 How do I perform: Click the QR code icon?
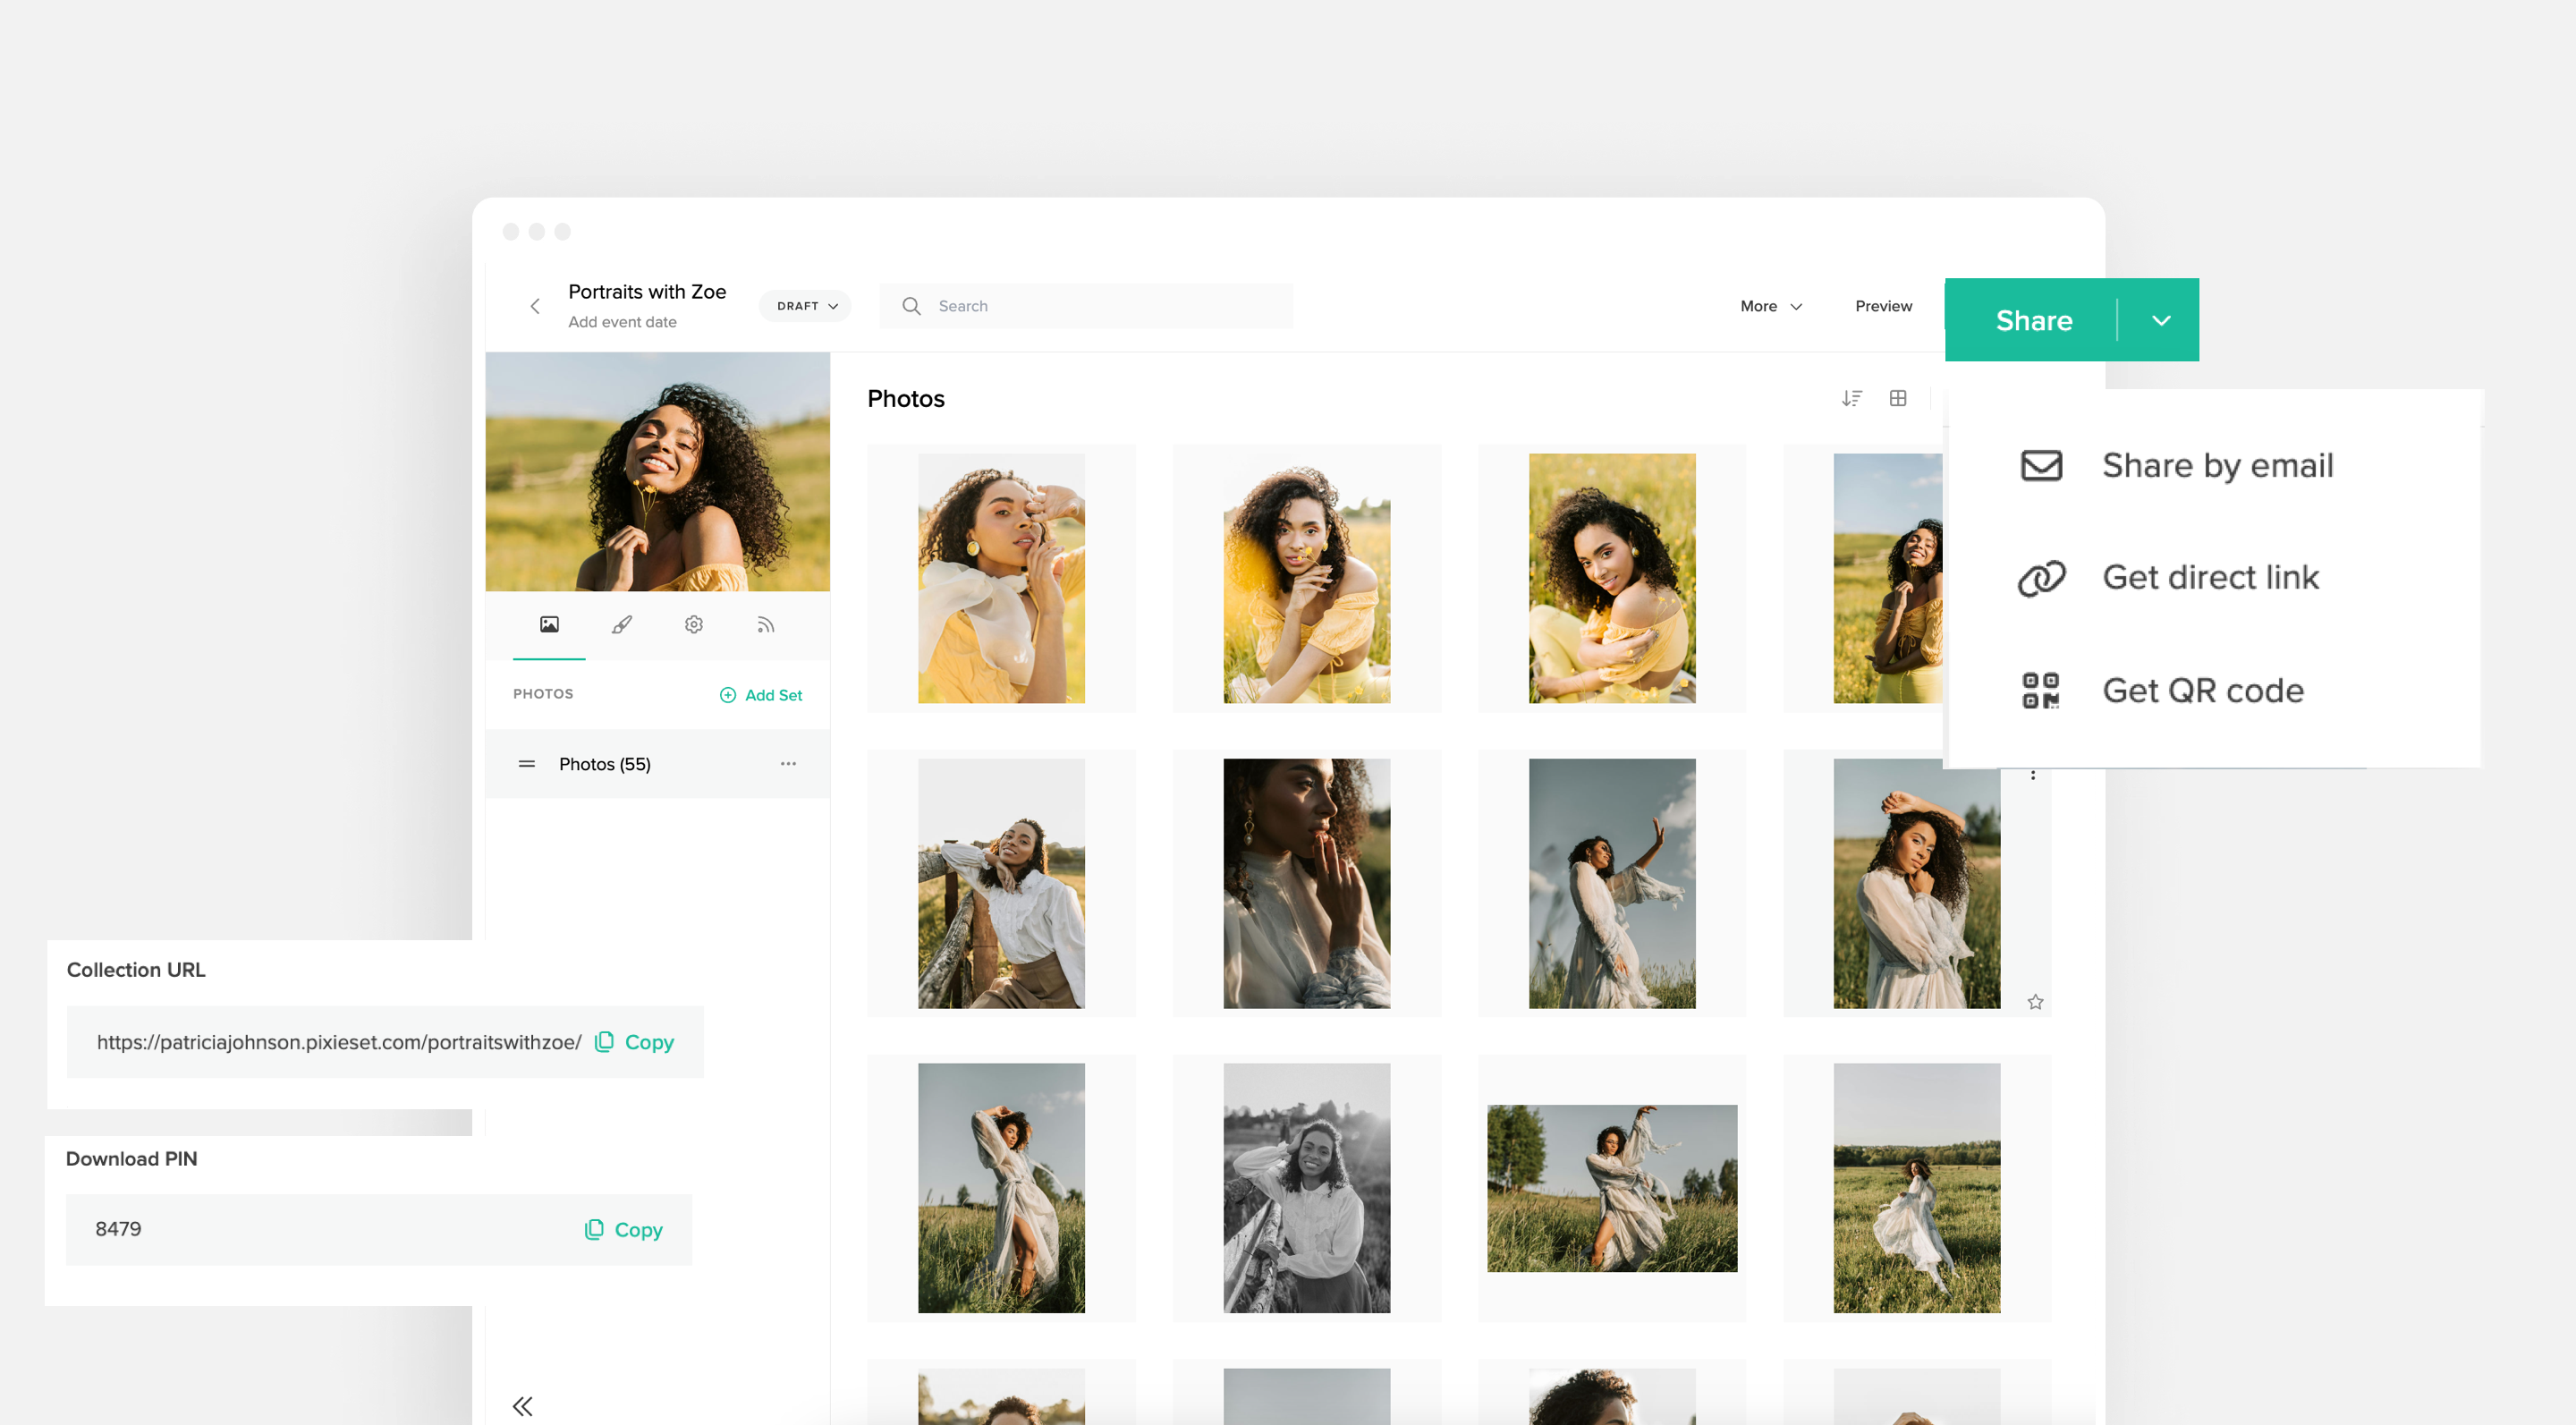[2041, 691]
